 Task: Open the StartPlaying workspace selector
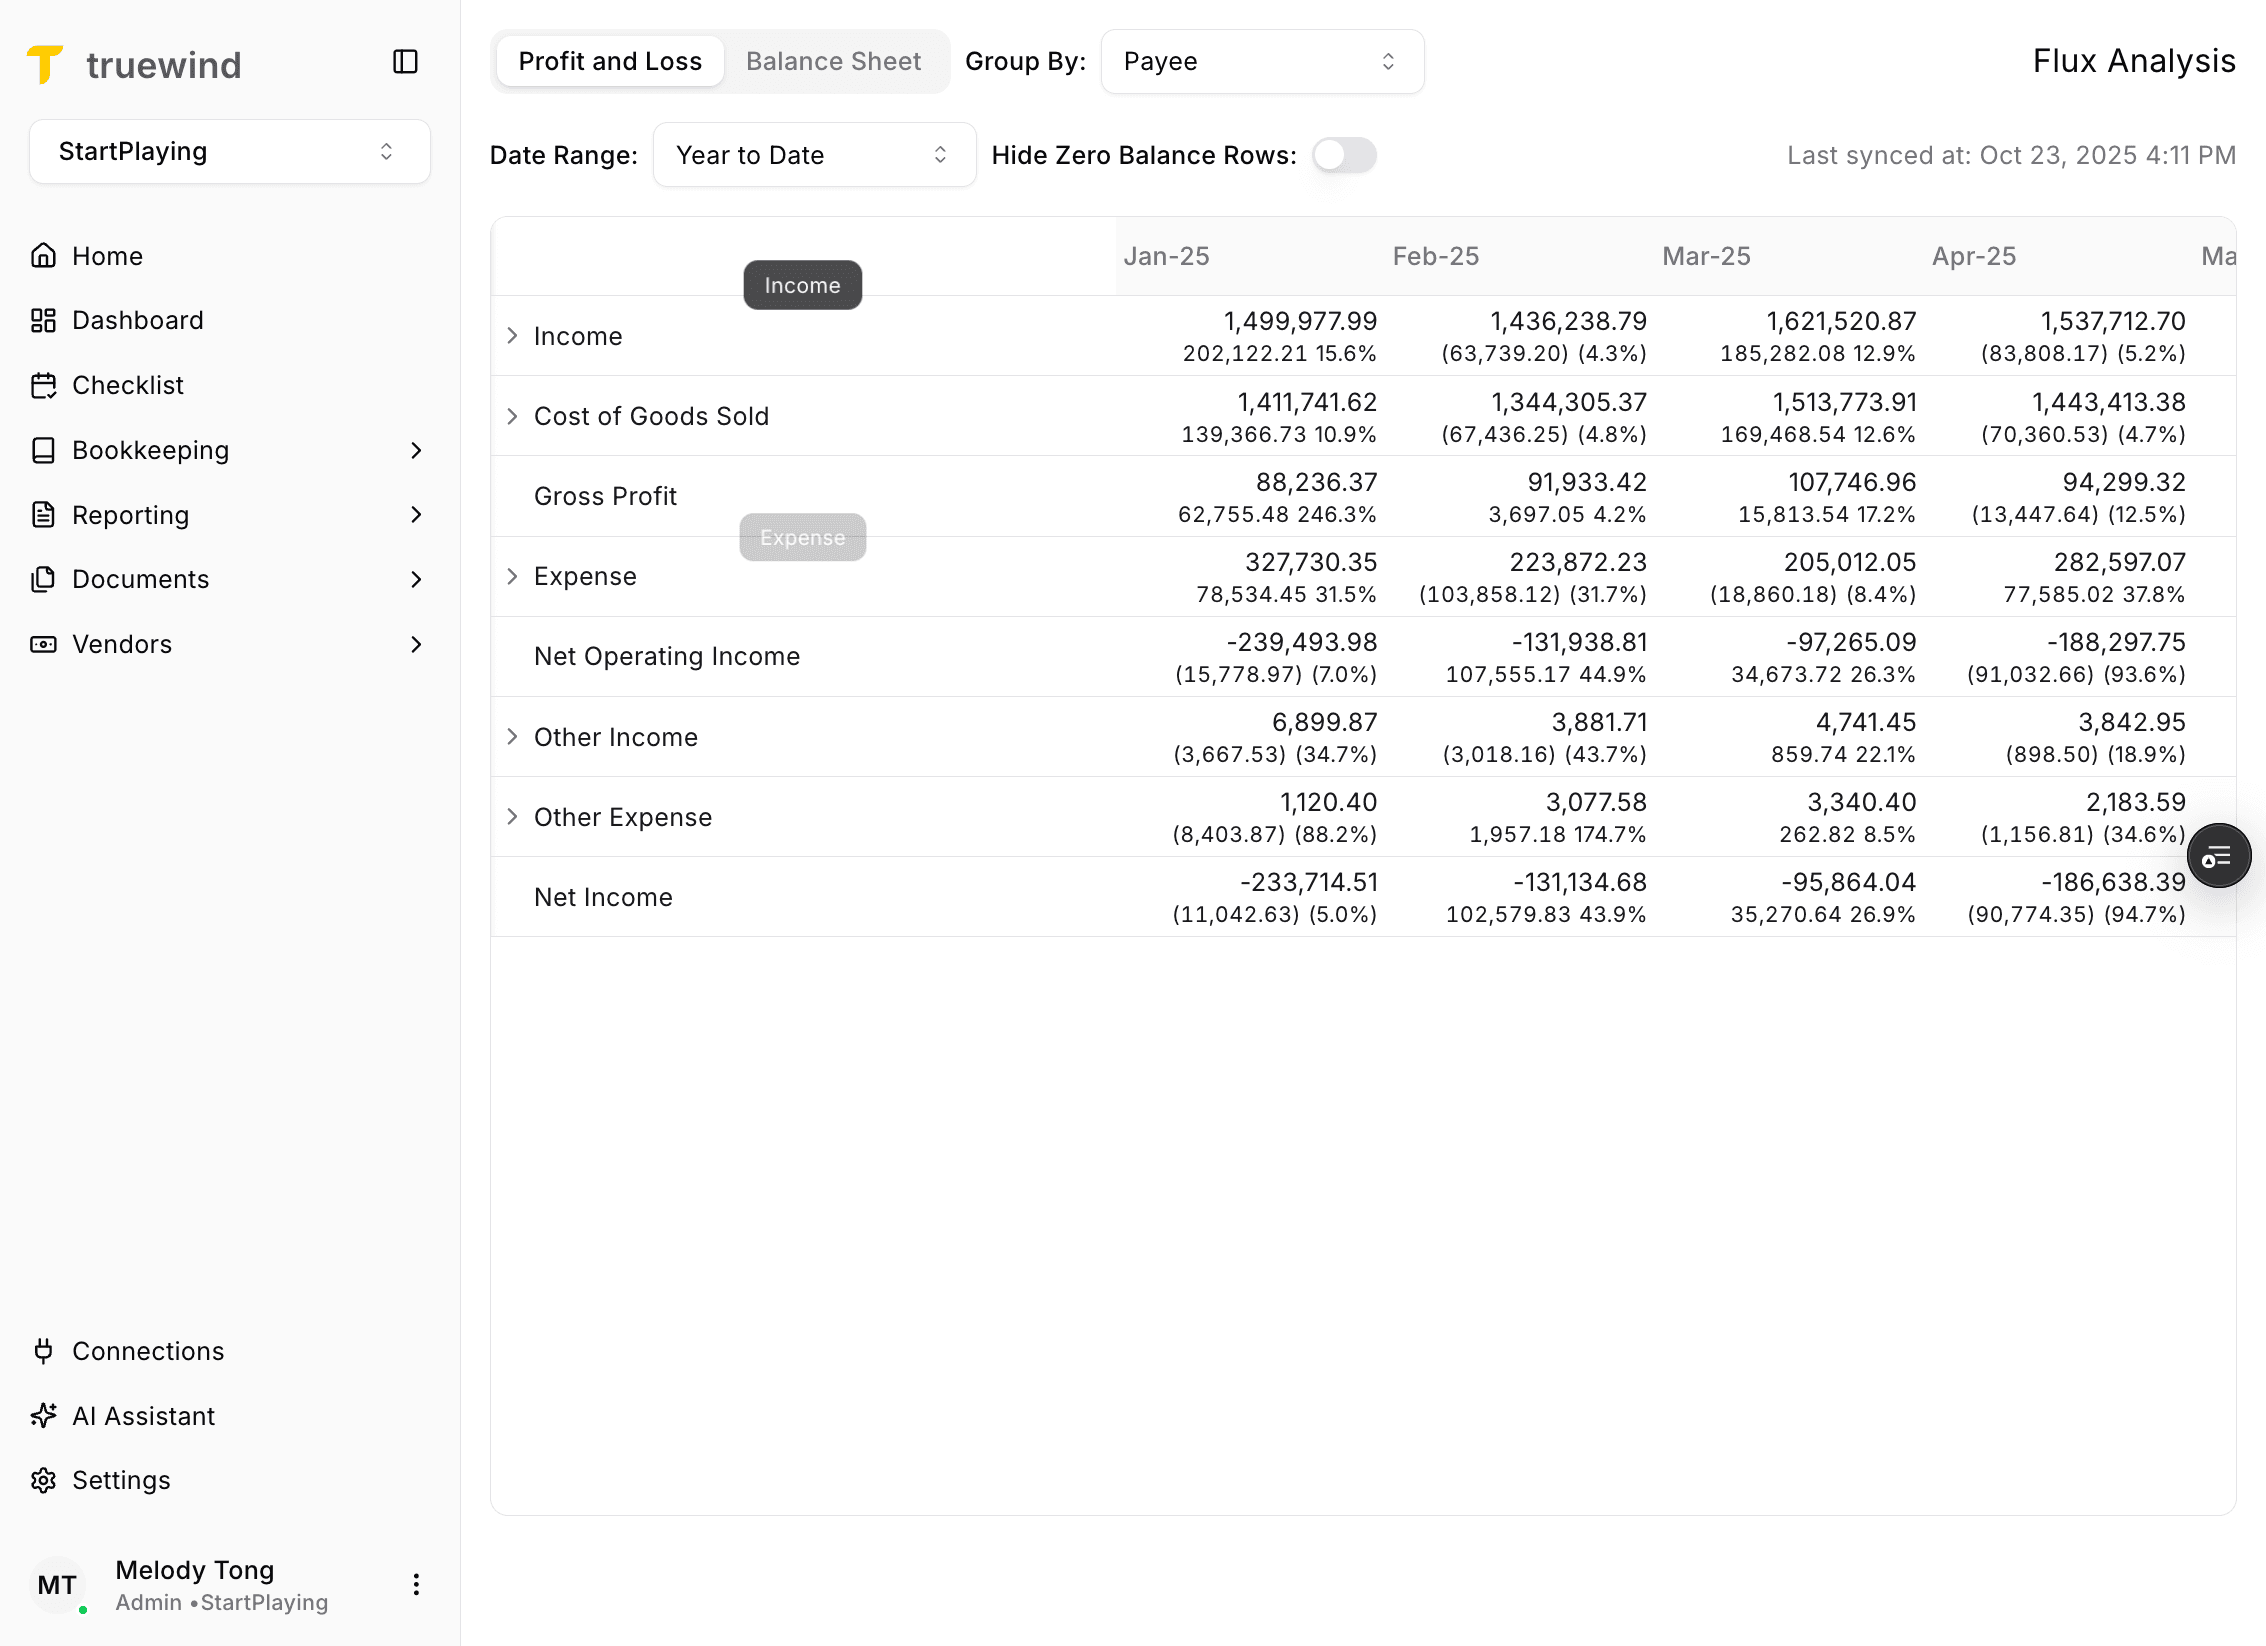click(229, 151)
